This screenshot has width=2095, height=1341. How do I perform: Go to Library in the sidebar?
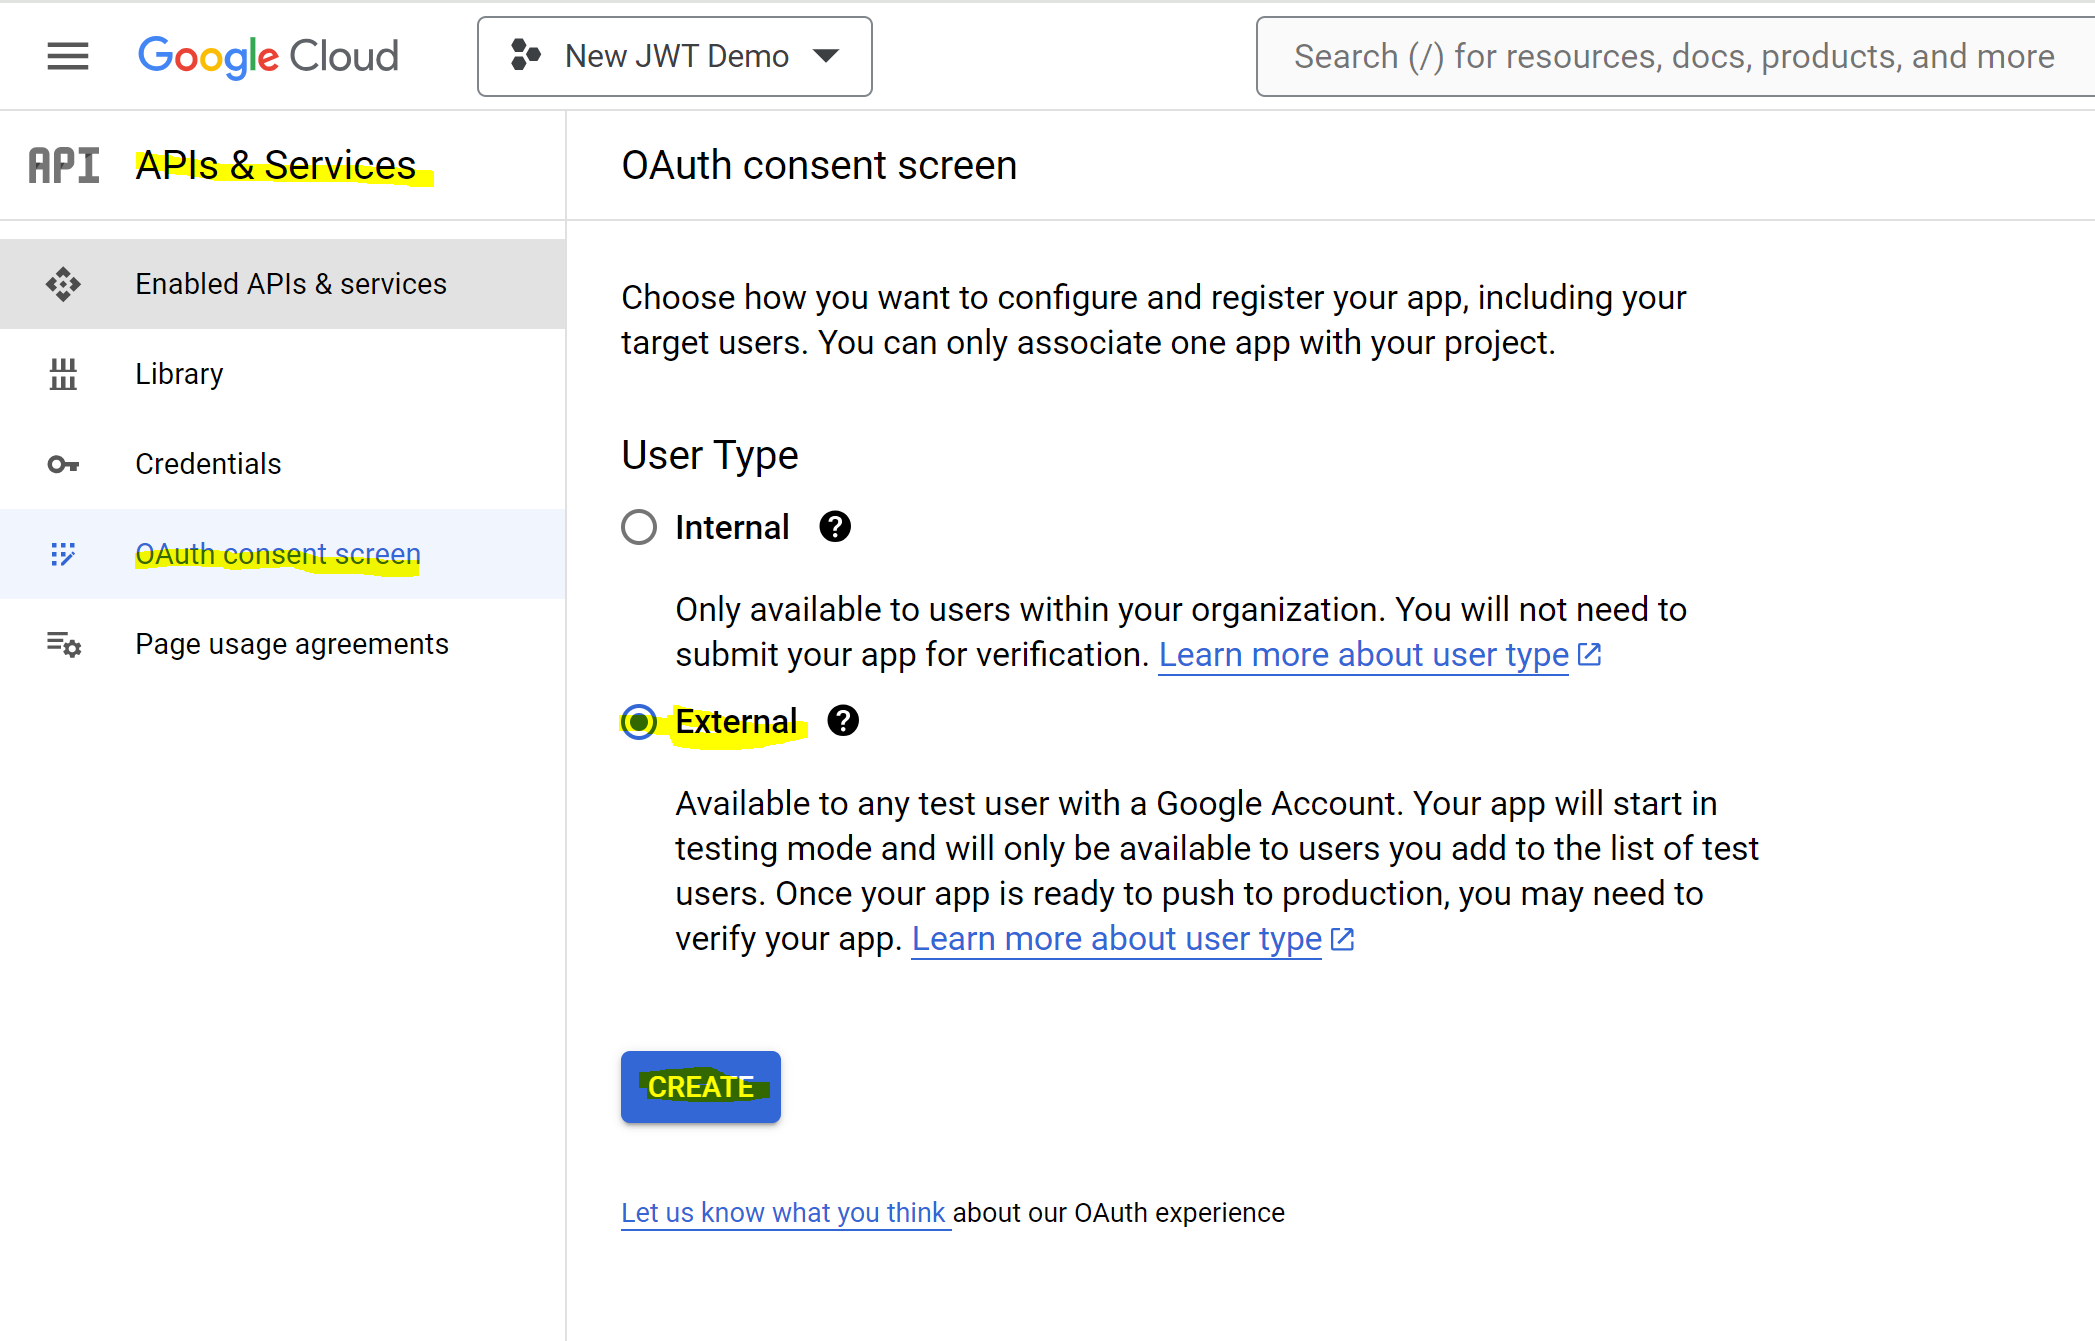[x=179, y=374]
